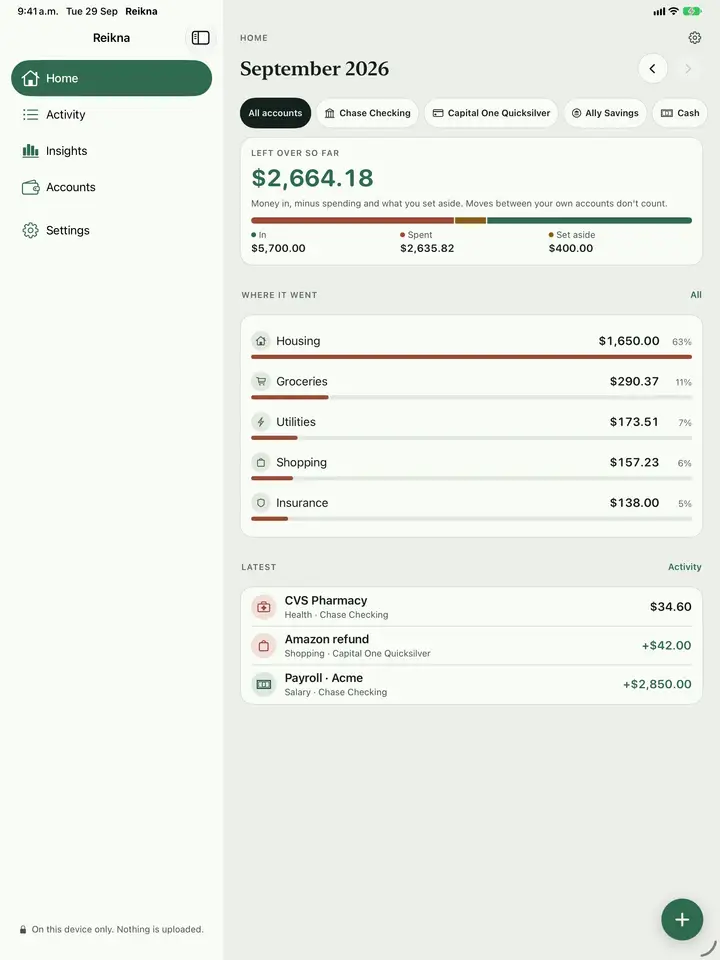The height and width of the screenshot is (960, 720).
Task: Open the Groceries $290.37 row
Action: click(x=471, y=386)
